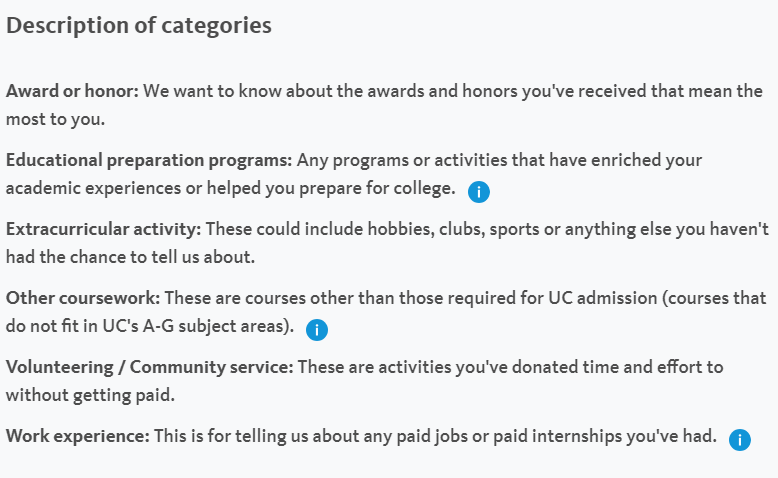Click 'without getting paid' text
The image size is (778, 478).
click(90, 395)
